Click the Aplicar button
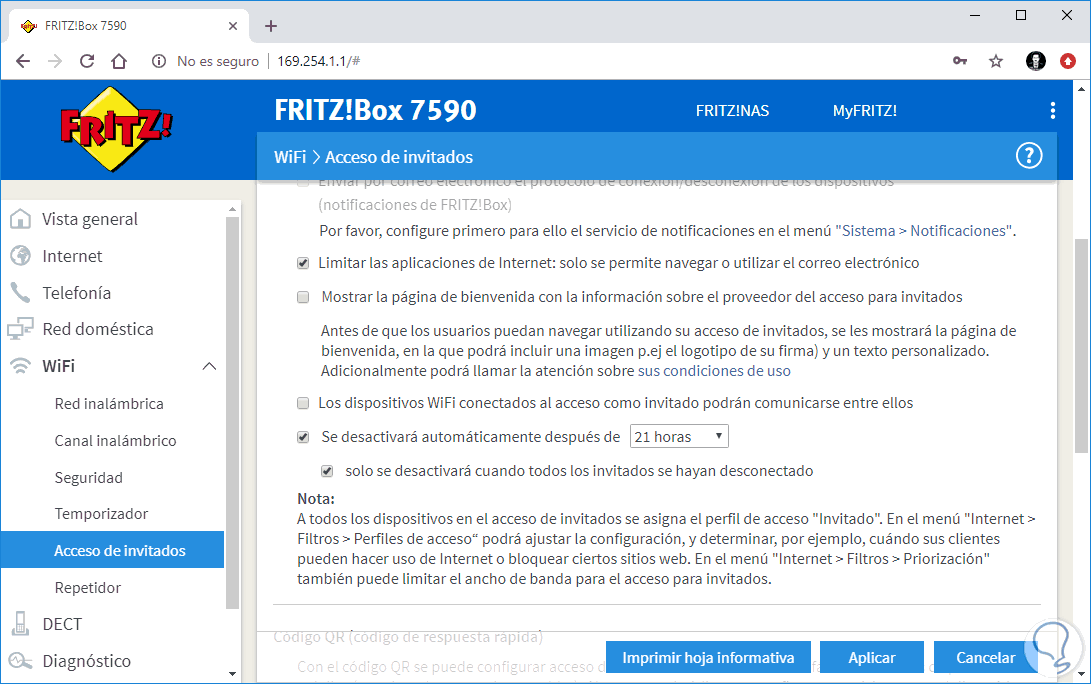Viewport: 1091px width, 684px height. (872, 658)
